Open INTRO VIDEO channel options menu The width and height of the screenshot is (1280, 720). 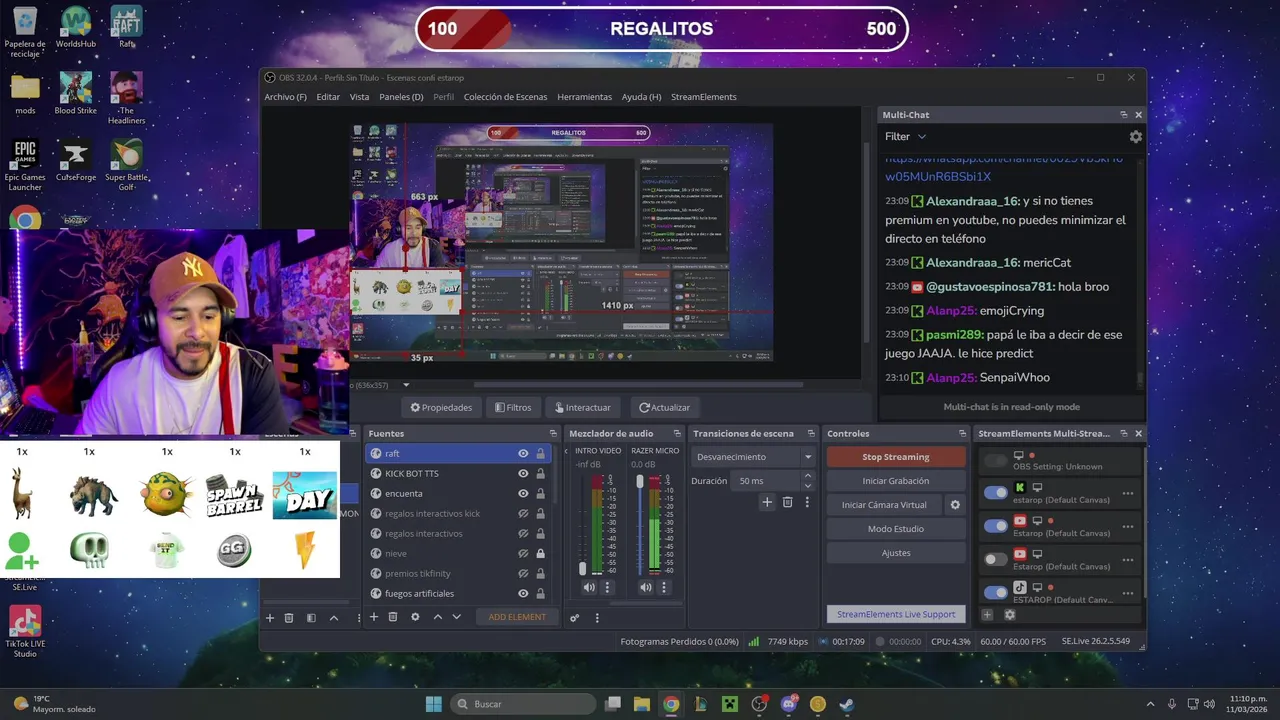click(x=607, y=587)
